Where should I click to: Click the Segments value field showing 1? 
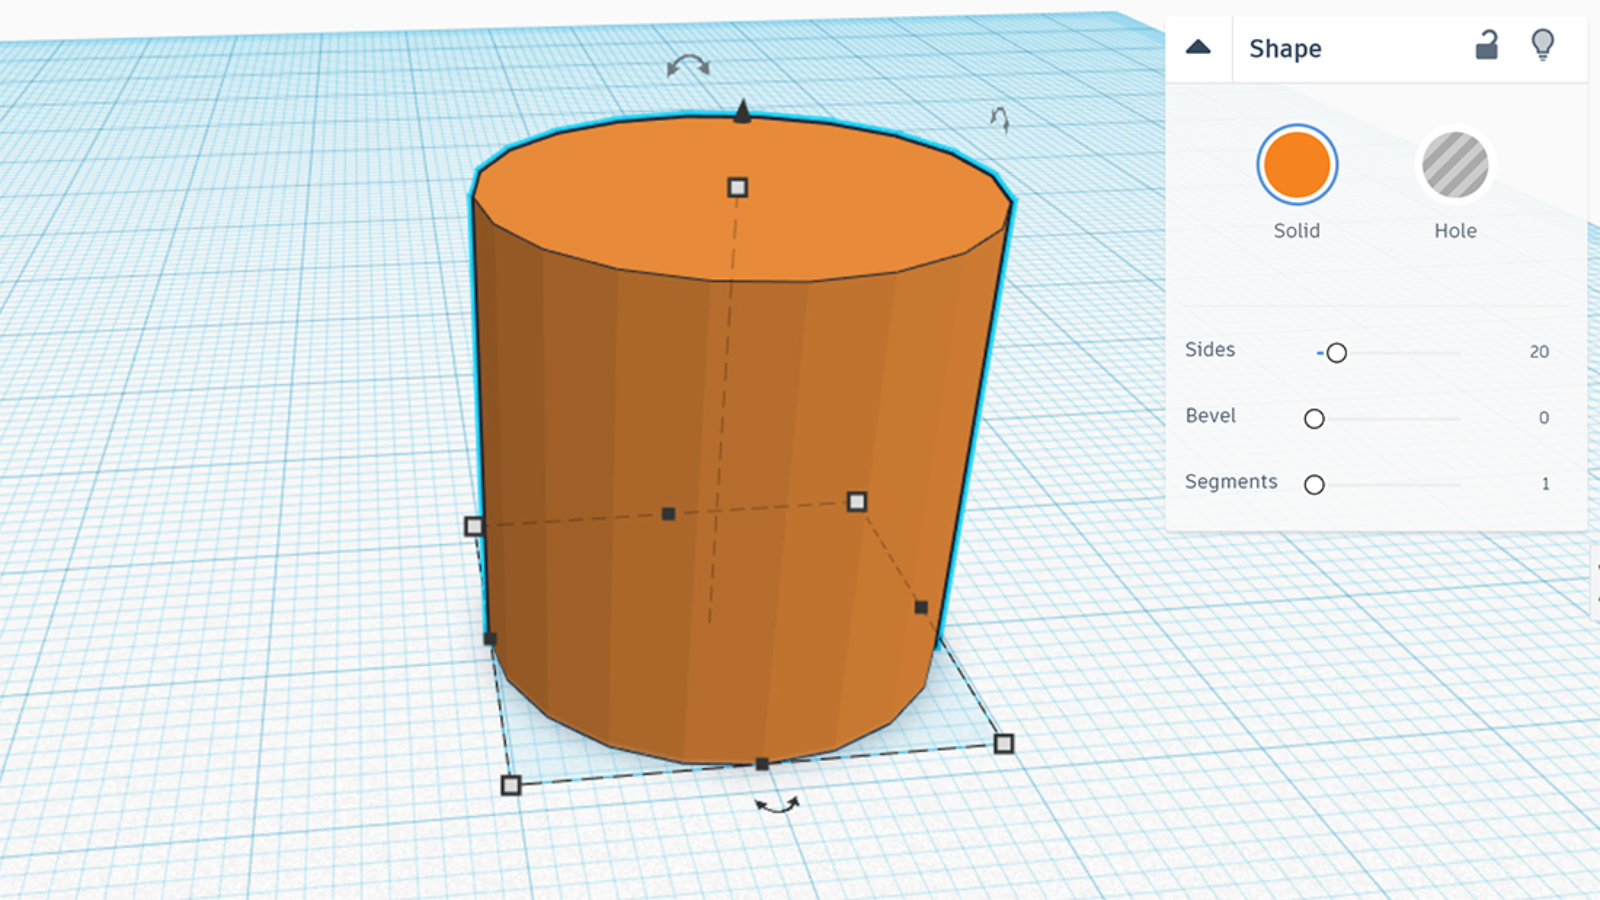point(1544,484)
